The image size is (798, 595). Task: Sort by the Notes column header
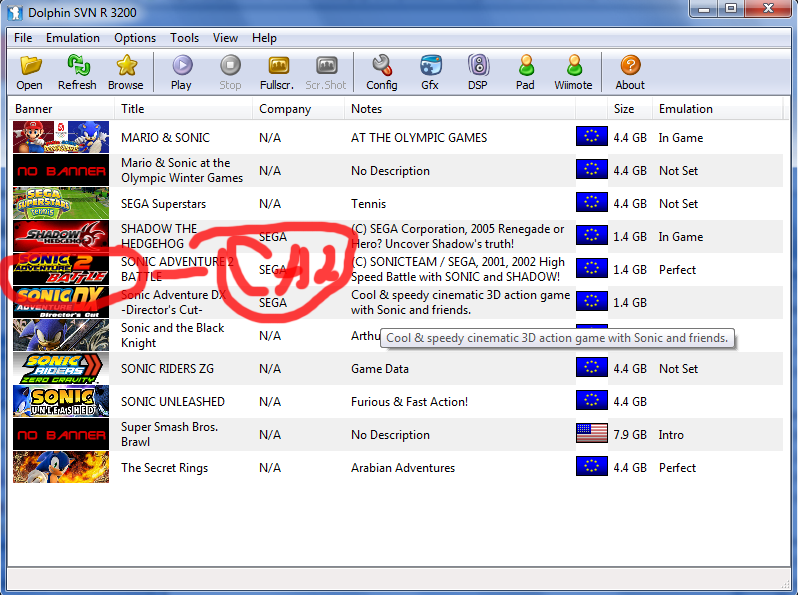(460, 109)
